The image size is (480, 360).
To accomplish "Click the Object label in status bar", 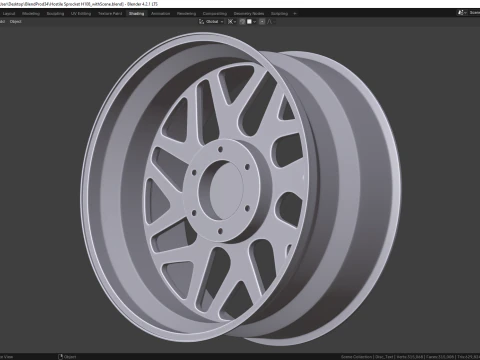I will [x=70, y=357].
